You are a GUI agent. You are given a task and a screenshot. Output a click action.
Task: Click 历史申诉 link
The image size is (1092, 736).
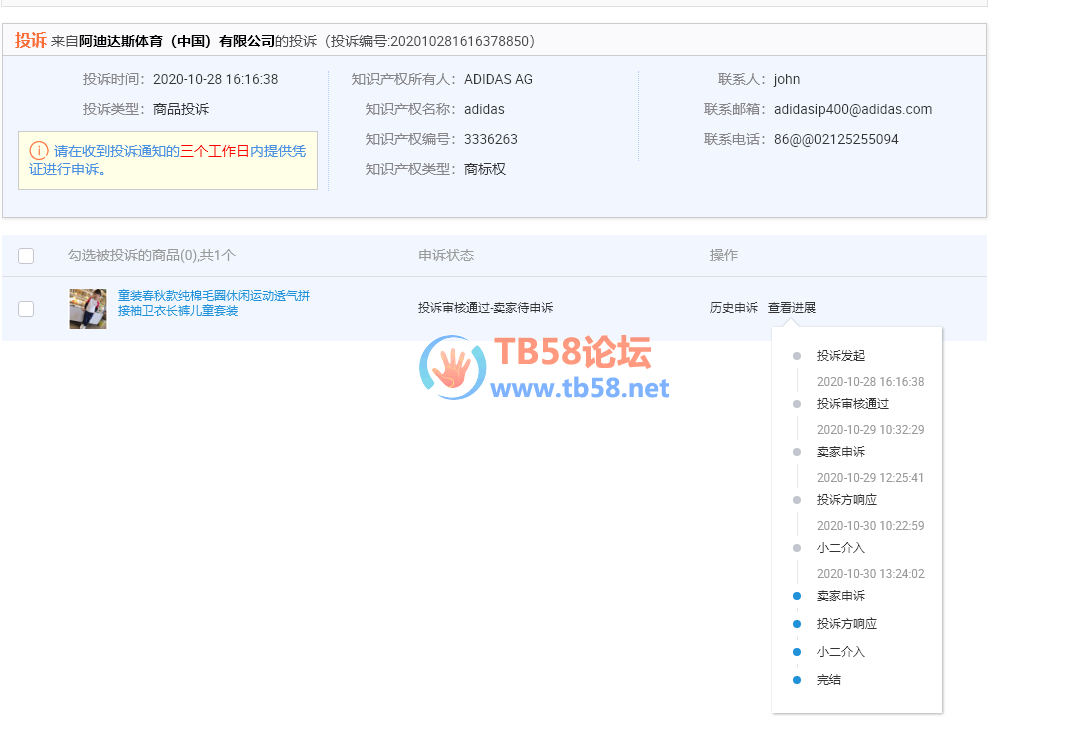click(x=733, y=308)
